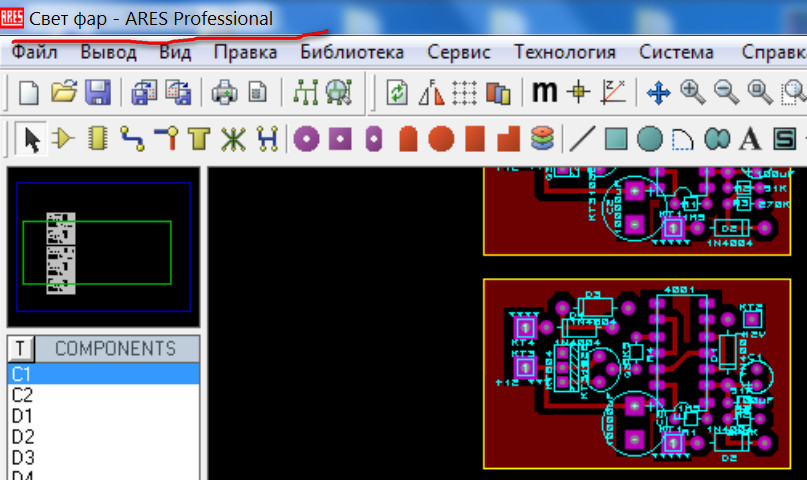The width and height of the screenshot is (807, 480).
Task: Open a layout with the folder icon
Action: pos(64,93)
